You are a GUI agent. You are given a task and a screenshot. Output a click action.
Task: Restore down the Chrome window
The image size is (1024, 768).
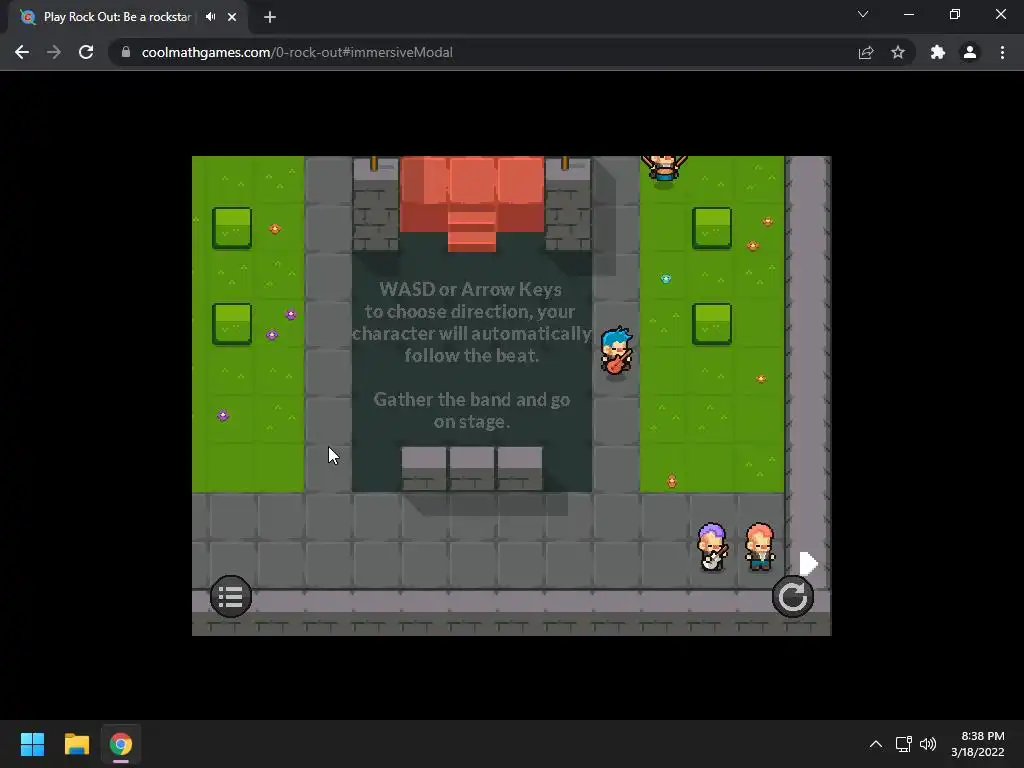[x=955, y=14]
